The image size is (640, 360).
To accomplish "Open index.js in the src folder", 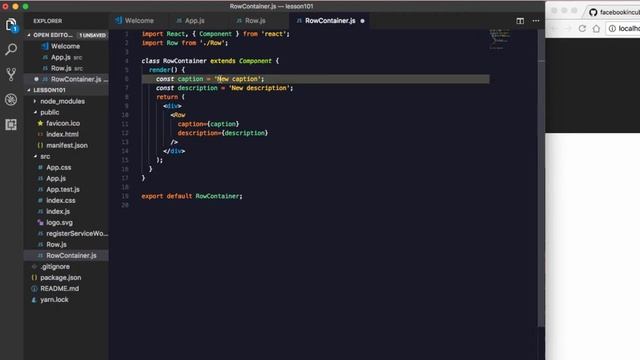I will (x=58, y=211).
